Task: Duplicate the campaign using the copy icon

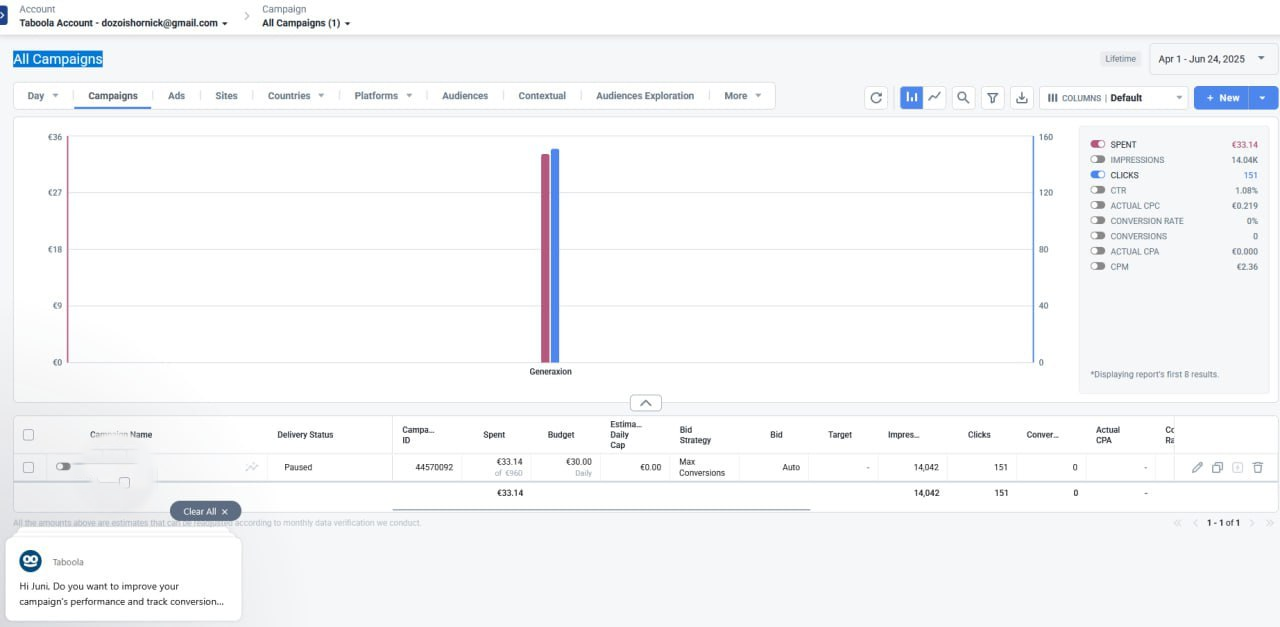Action: tap(1218, 467)
